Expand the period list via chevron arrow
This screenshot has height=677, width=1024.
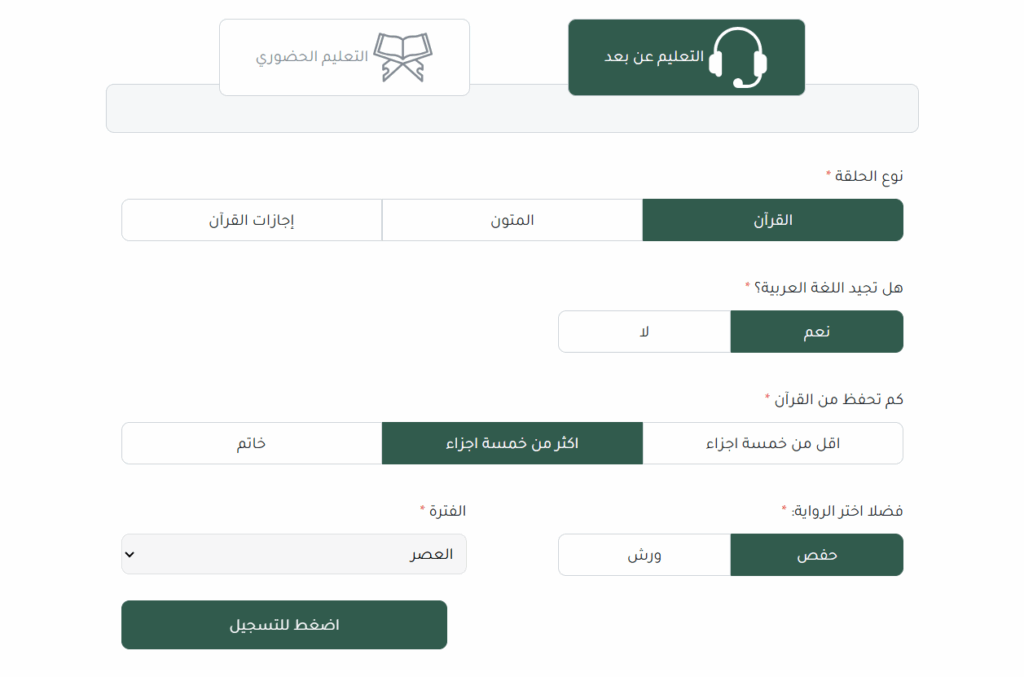click(129, 554)
